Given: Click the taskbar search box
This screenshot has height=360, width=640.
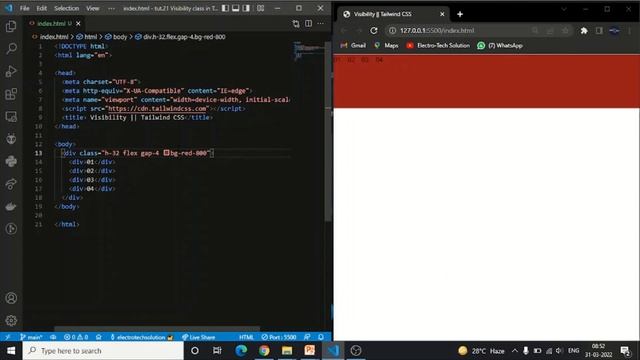Looking at the screenshot, I should click(x=103, y=351).
